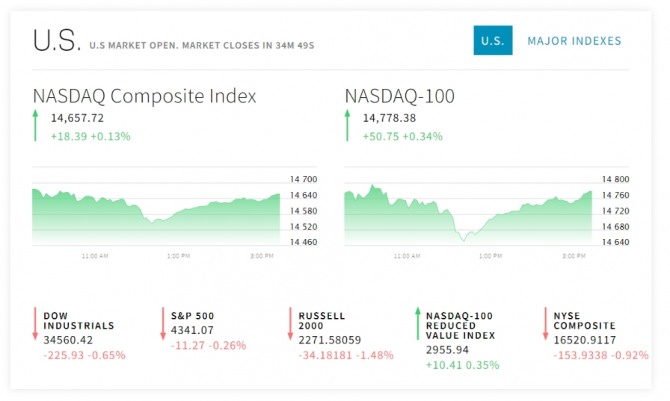
Task: Click the S&P 500 index name
Action: click(x=192, y=315)
